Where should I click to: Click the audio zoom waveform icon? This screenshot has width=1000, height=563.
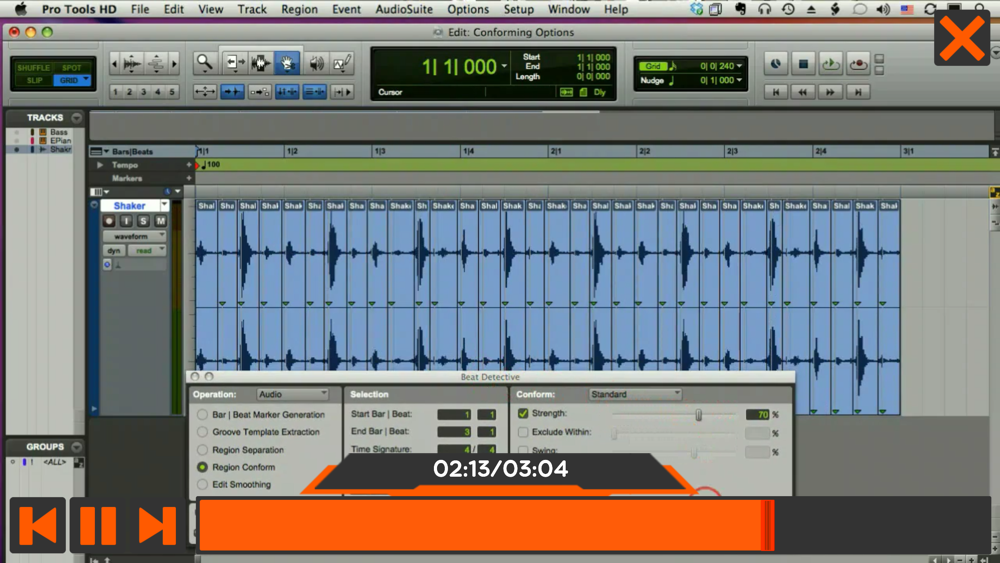coord(132,63)
